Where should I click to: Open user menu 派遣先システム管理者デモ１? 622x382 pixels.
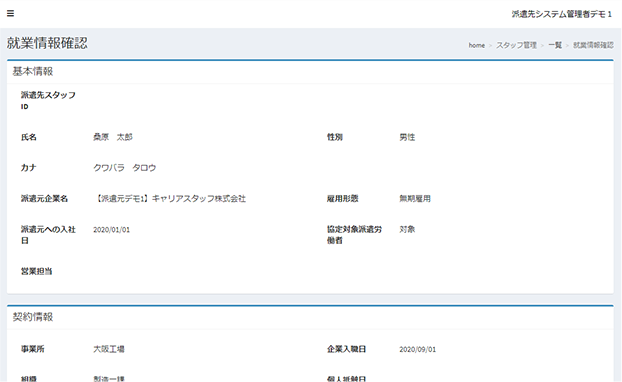coord(562,14)
